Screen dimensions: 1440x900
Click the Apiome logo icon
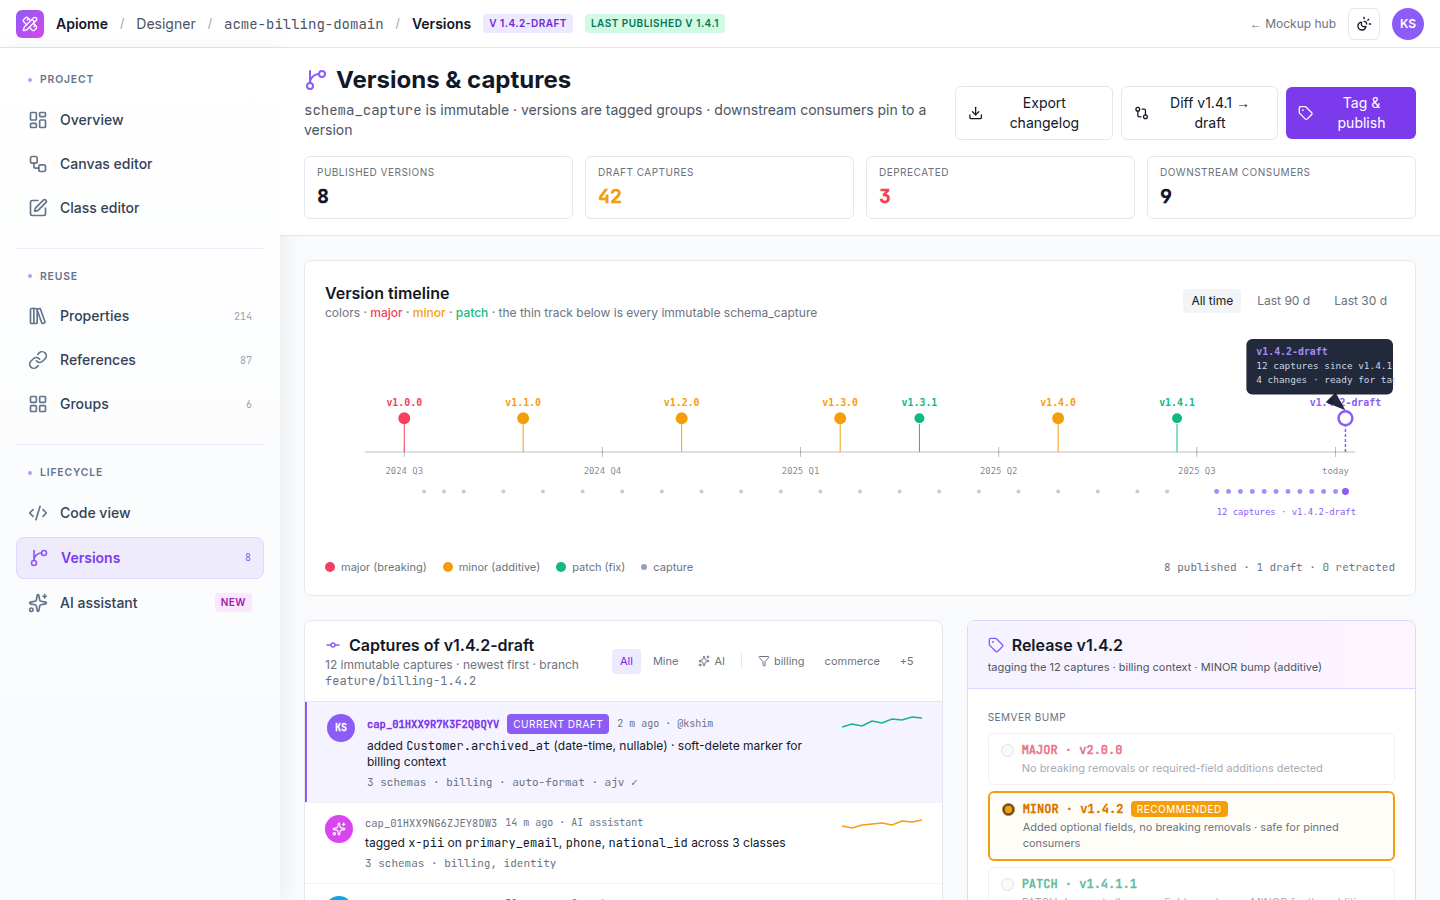30,24
